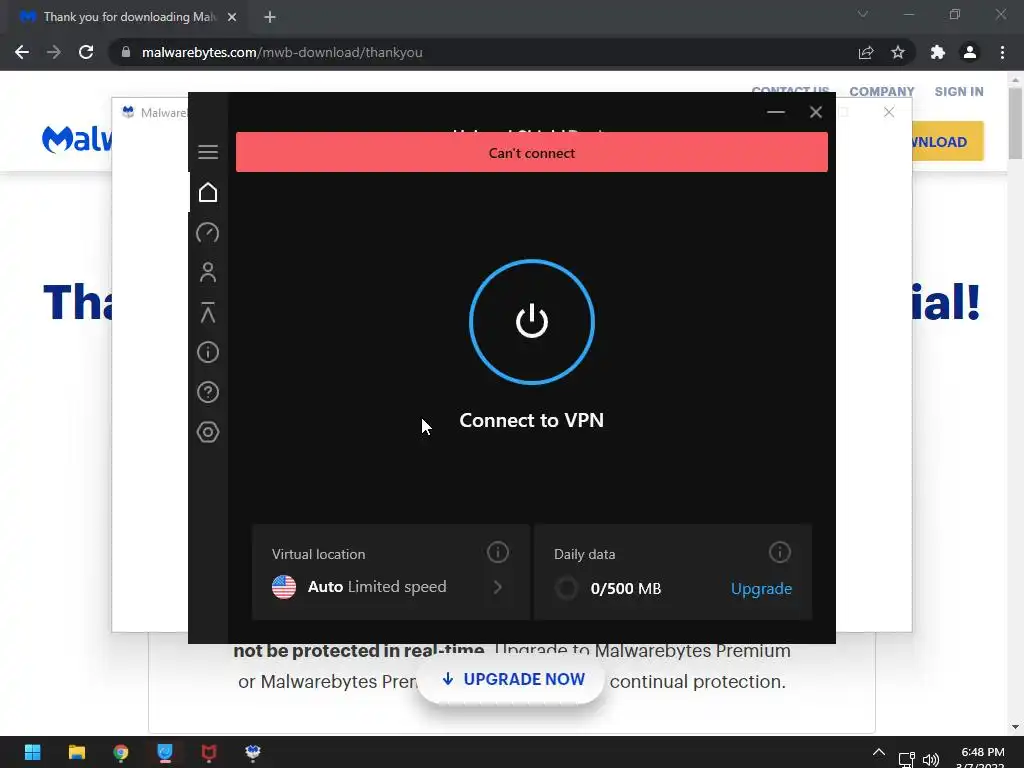The width and height of the screenshot is (1024, 768).
Task: Expand the Auto Limited speed location chevron
Action: pyautogui.click(x=498, y=587)
